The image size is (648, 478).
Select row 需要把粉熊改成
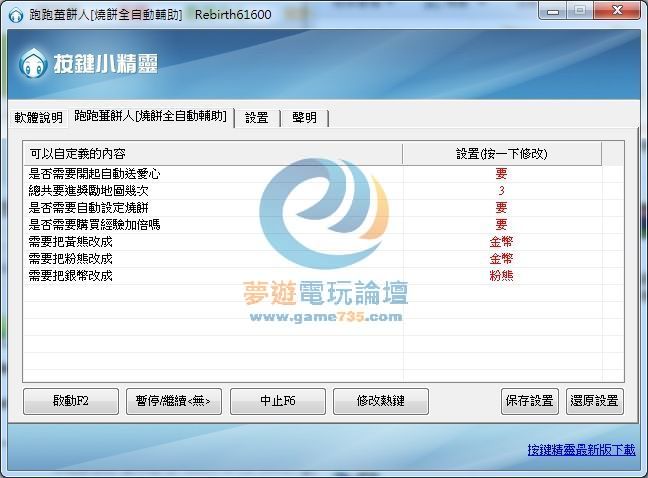click(313, 259)
